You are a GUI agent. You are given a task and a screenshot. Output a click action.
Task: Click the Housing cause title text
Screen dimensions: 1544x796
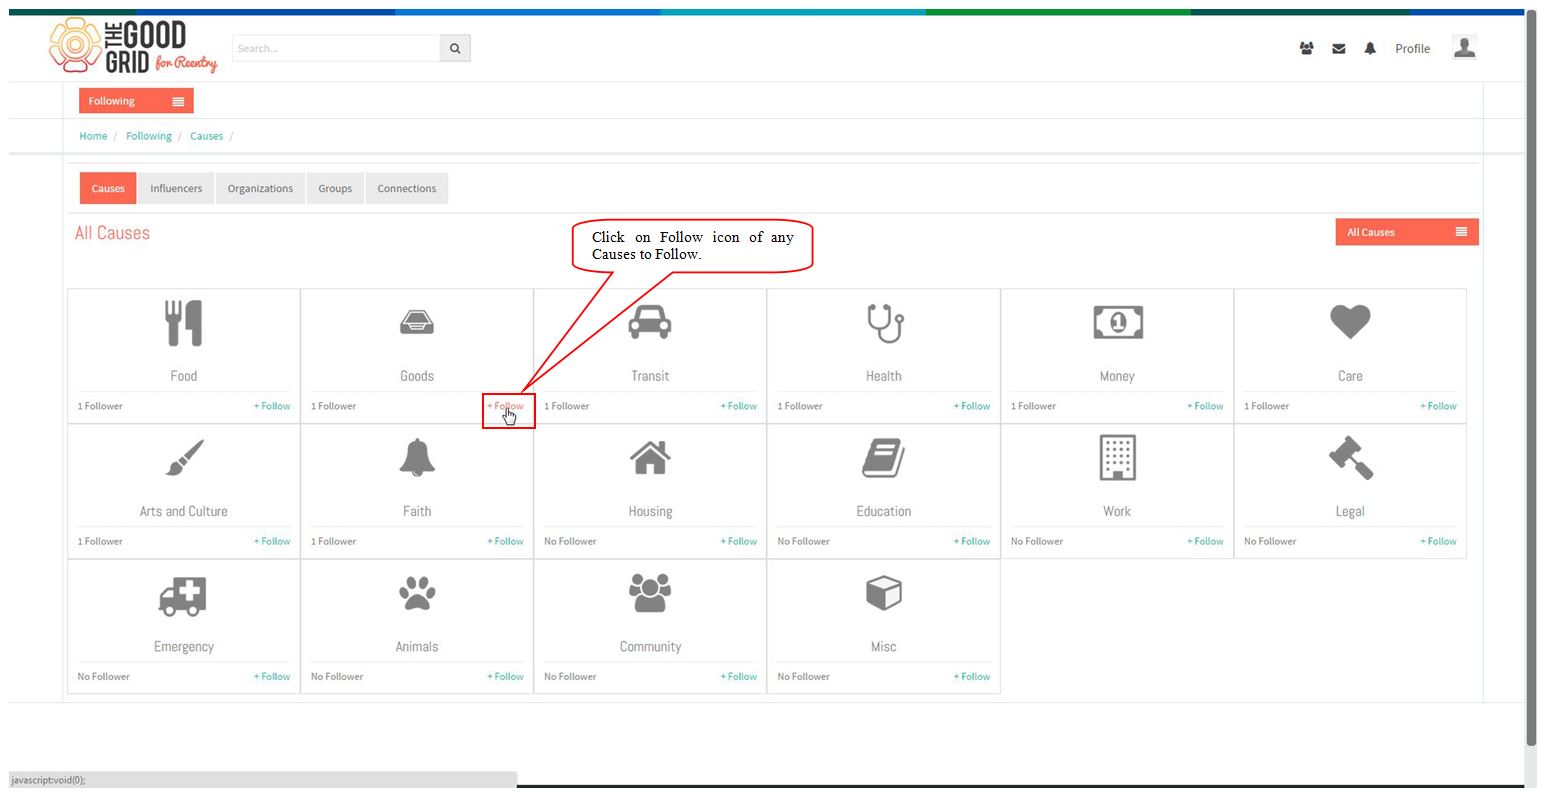650,511
